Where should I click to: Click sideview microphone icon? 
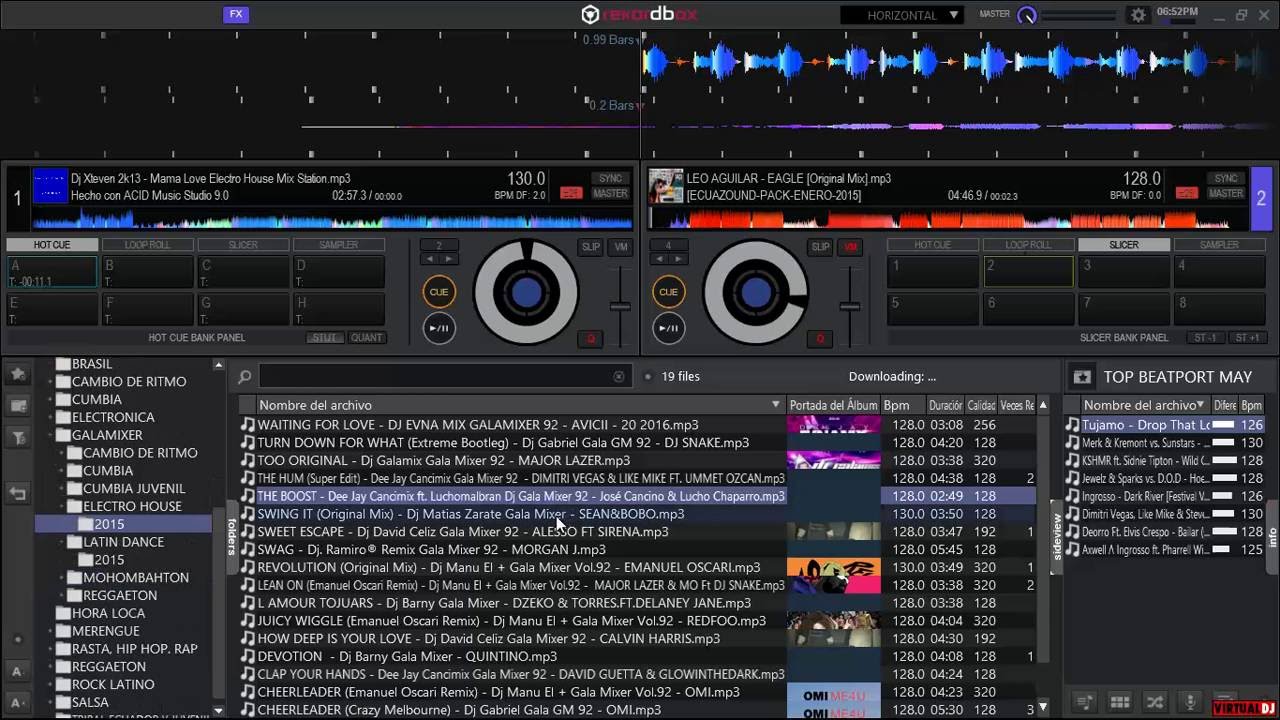[x=1190, y=702]
